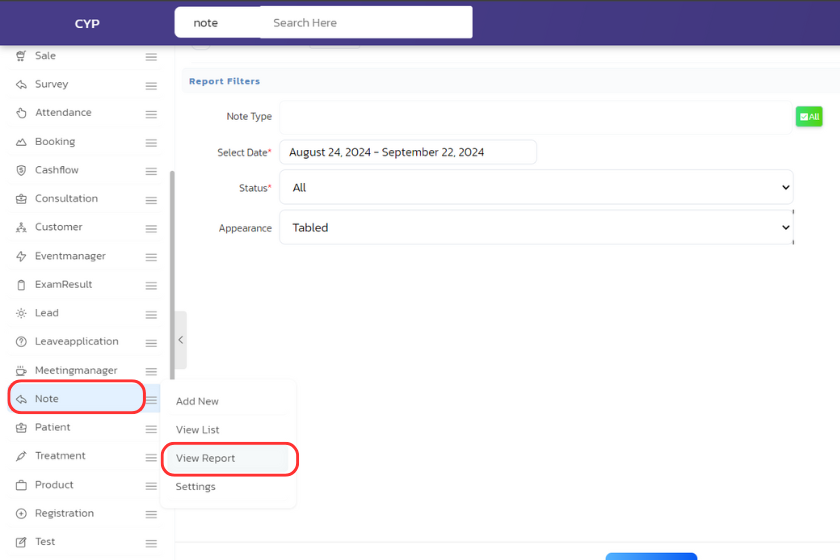Click the Booking sidebar icon

pyautogui.click(x=21, y=141)
